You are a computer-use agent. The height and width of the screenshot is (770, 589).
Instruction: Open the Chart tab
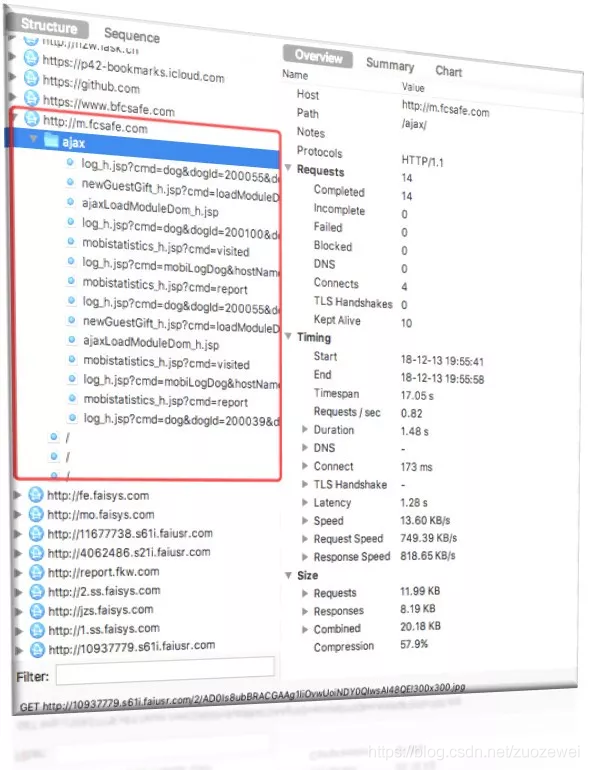pos(449,72)
